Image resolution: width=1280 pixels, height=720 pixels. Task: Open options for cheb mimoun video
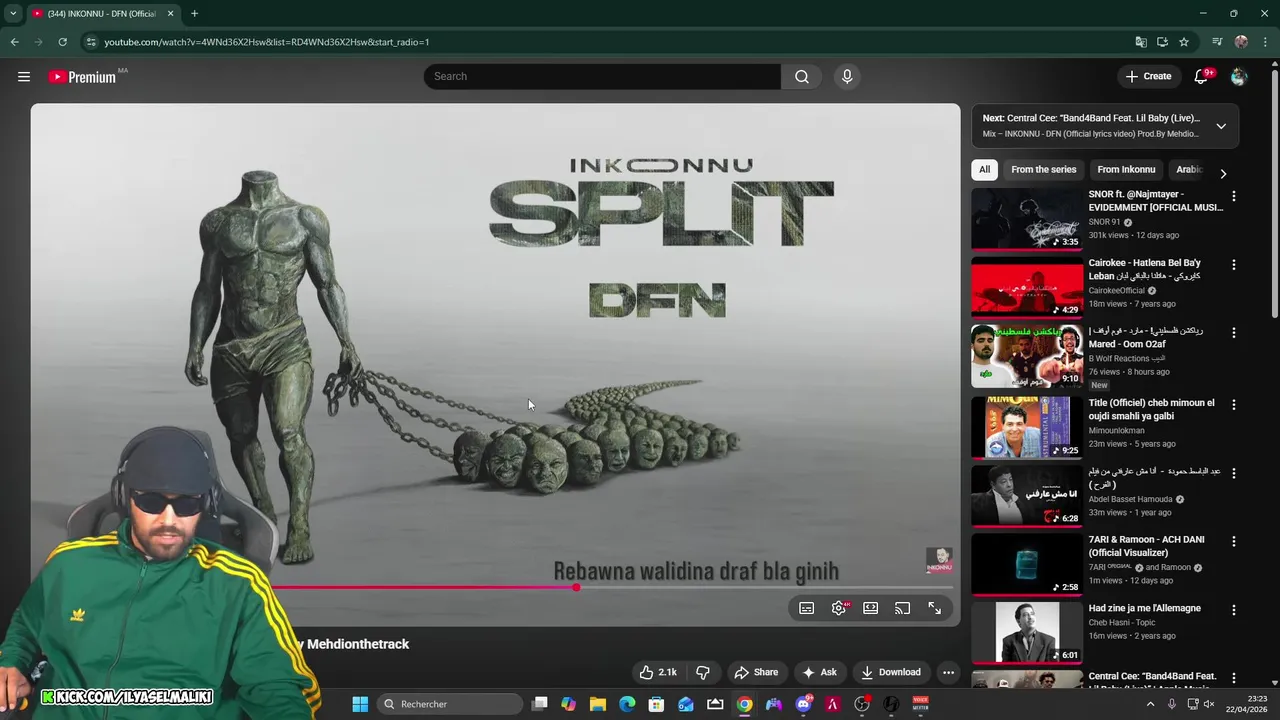[x=1233, y=405]
